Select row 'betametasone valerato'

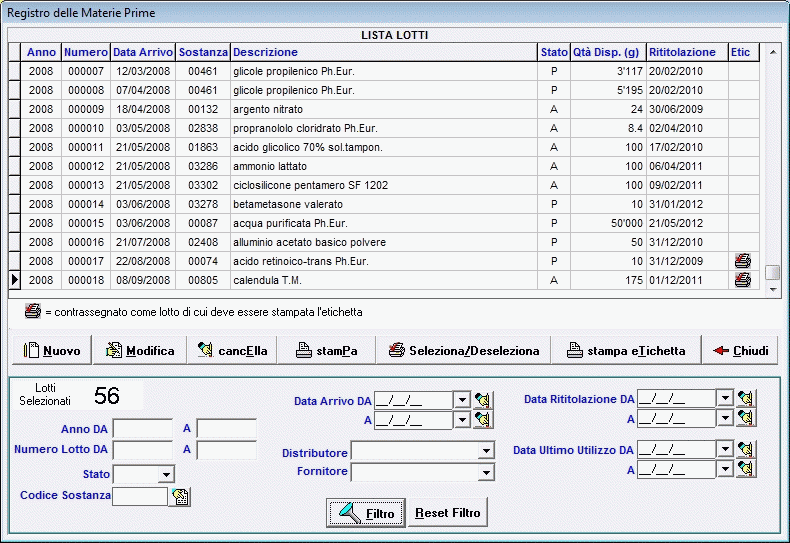click(x=384, y=205)
